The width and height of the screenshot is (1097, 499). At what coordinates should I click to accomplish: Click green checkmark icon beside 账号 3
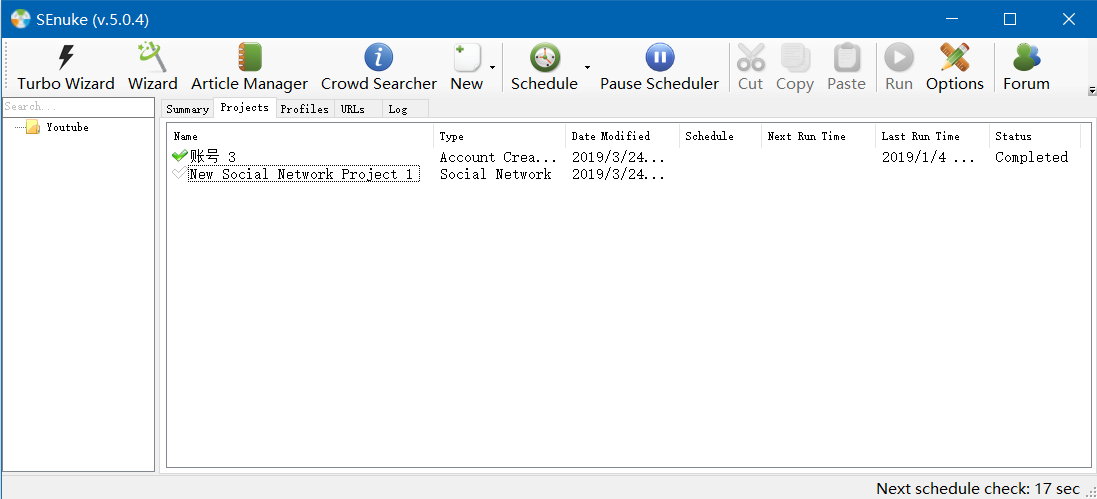pyautogui.click(x=180, y=155)
